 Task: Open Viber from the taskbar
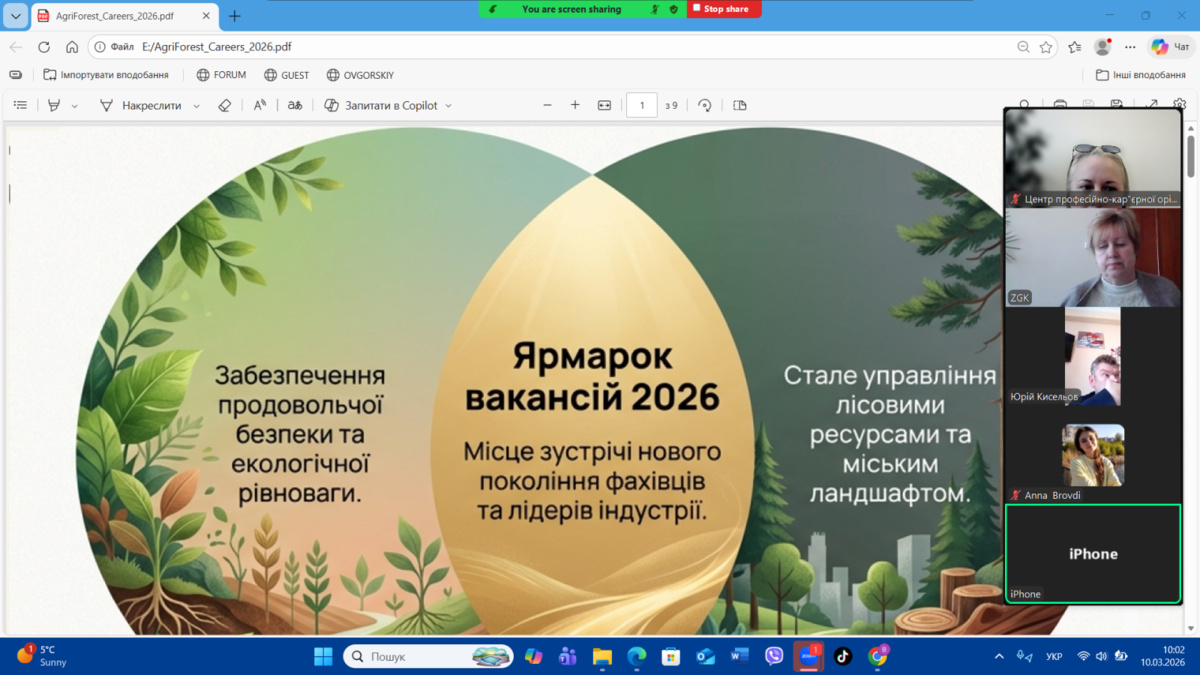pyautogui.click(x=774, y=656)
